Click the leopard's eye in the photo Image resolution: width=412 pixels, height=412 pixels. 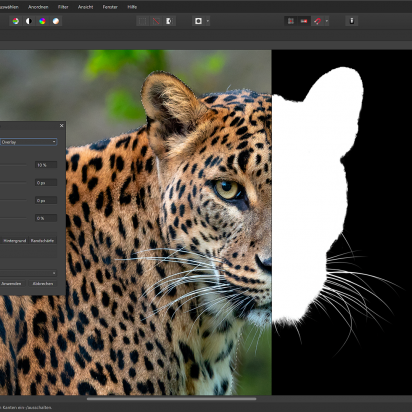coord(227,190)
